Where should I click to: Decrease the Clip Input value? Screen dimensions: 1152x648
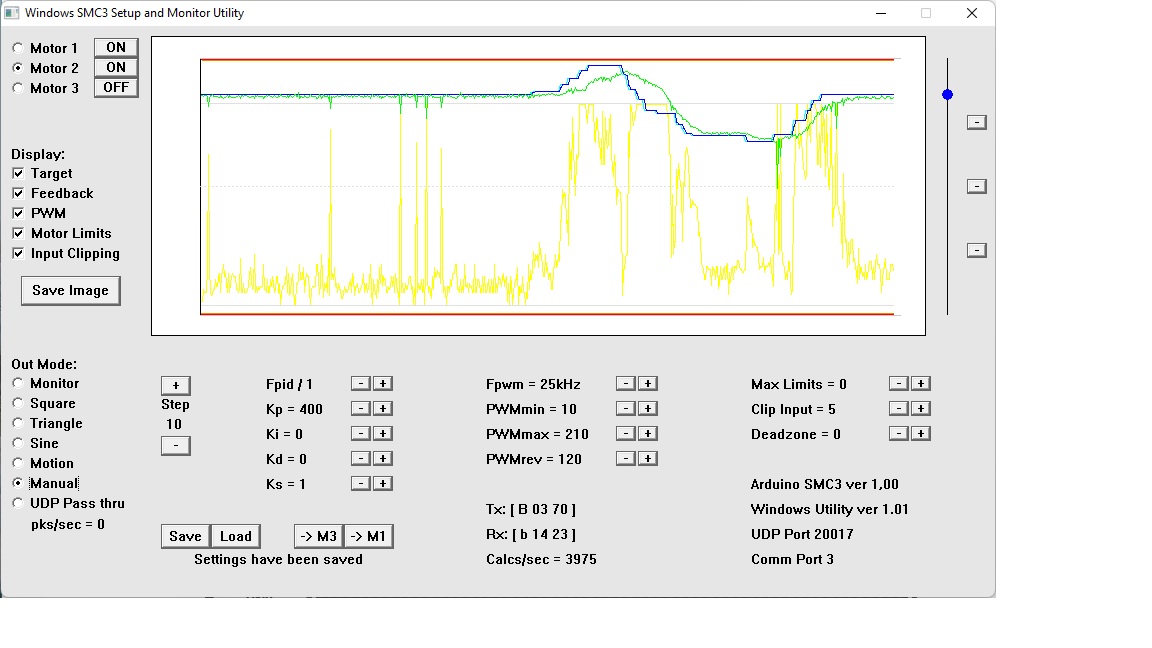899,409
